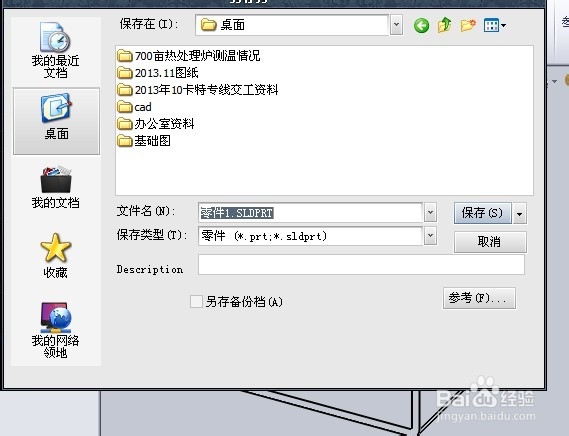Expand the Save in (保存在) location dropdown
The width and height of the screenshot is (569, 436).
396,25
